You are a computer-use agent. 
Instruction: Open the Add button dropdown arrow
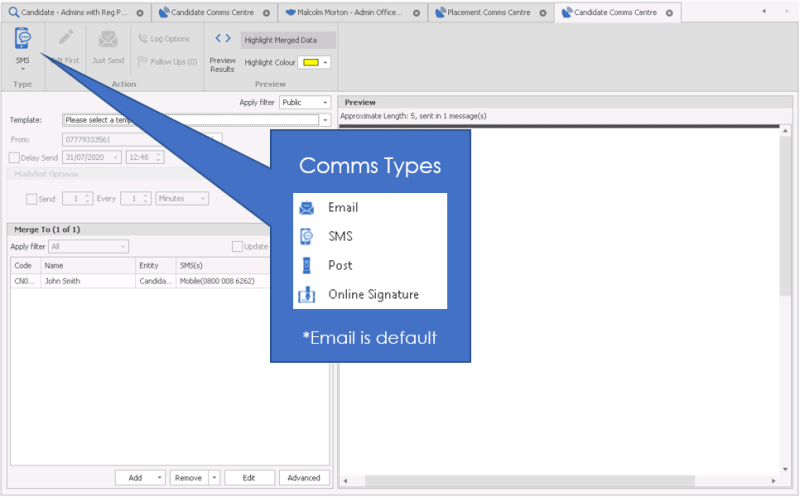(x=160, y=478)
